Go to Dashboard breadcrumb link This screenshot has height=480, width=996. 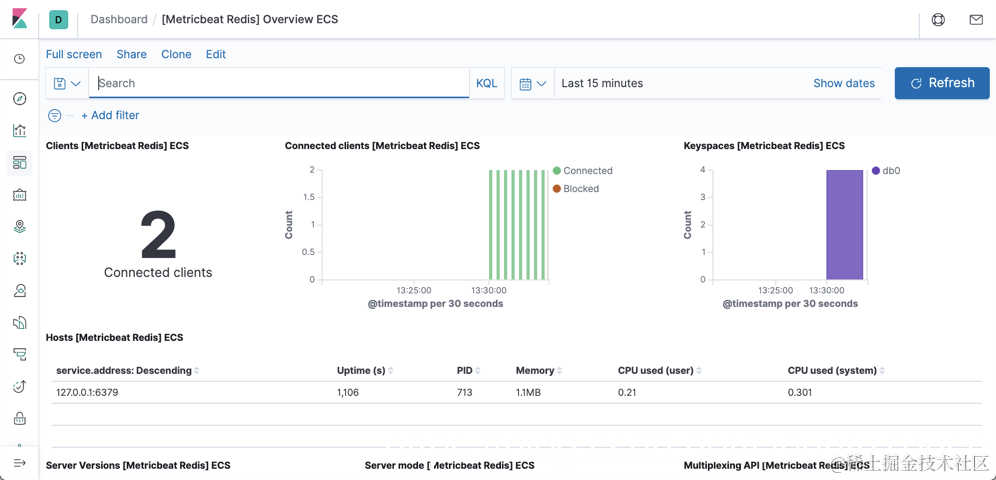(119, 19)
